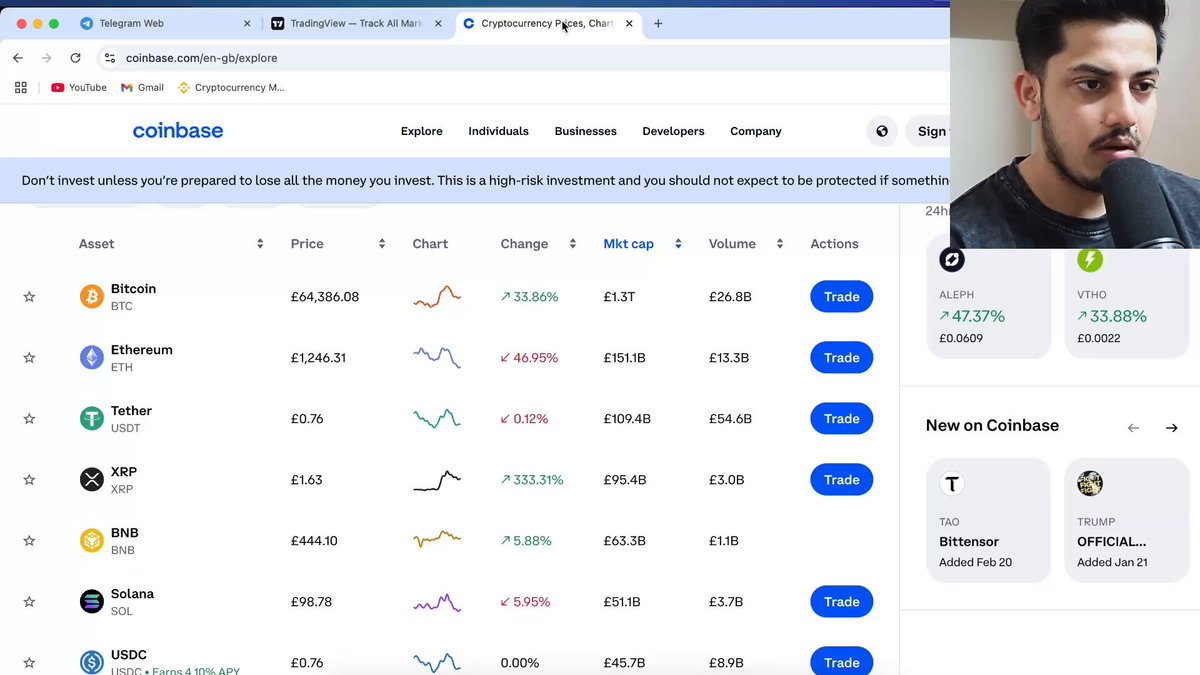Open the Bitcoin price chart sparkline

[x=437, y=297]
